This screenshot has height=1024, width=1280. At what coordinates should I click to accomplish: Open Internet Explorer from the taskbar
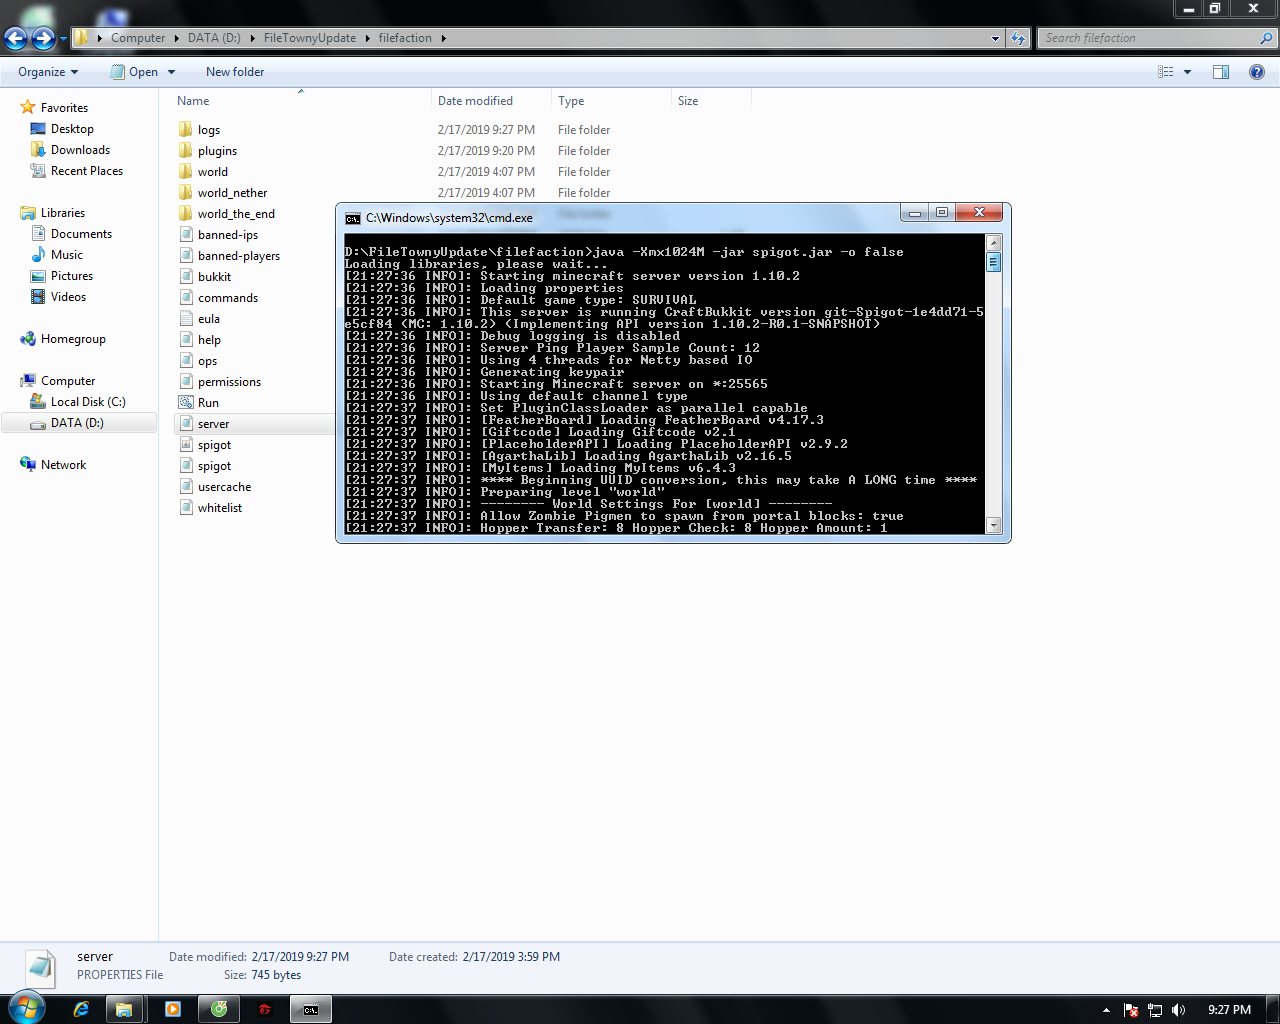pos(81,1009)
